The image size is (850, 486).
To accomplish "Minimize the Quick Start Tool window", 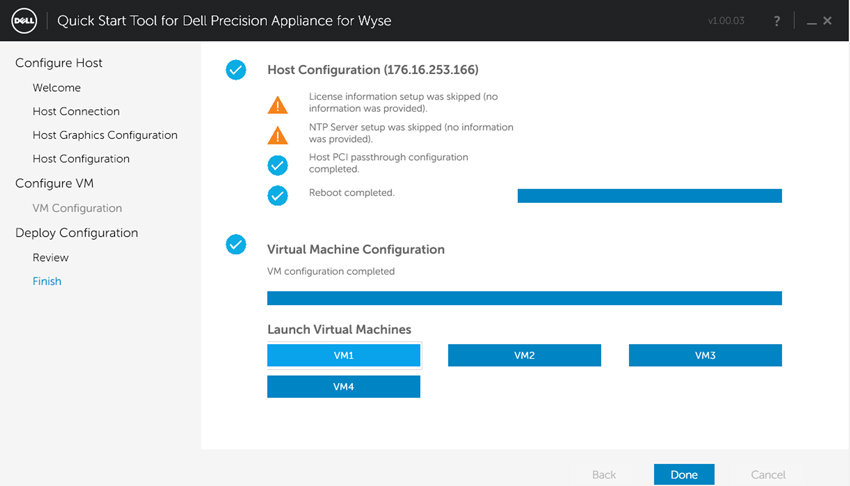I will [812, 23].
